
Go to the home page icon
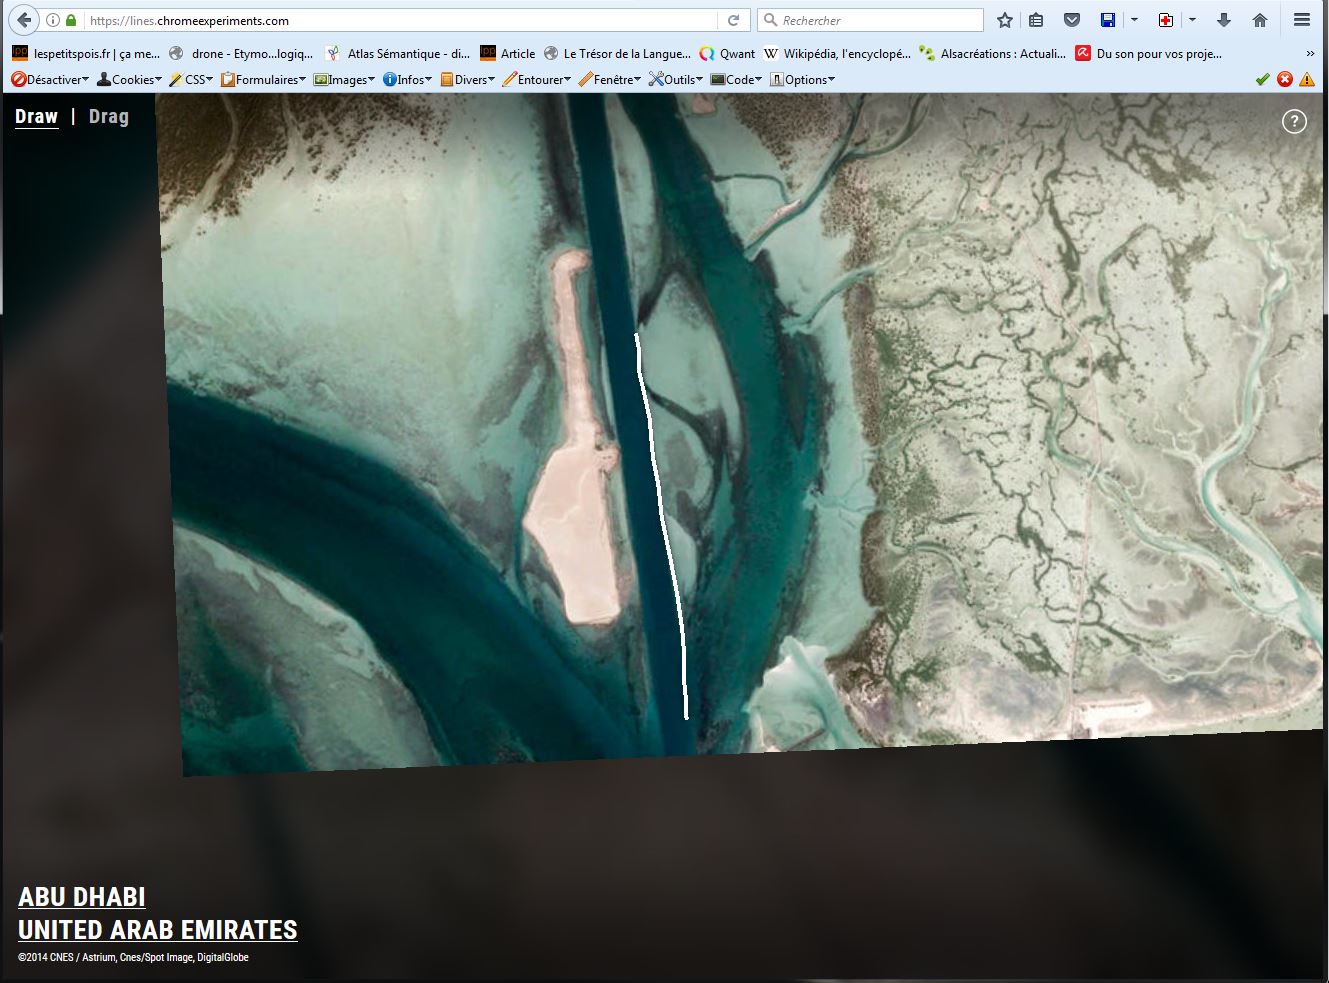[x=1260, y=20]
